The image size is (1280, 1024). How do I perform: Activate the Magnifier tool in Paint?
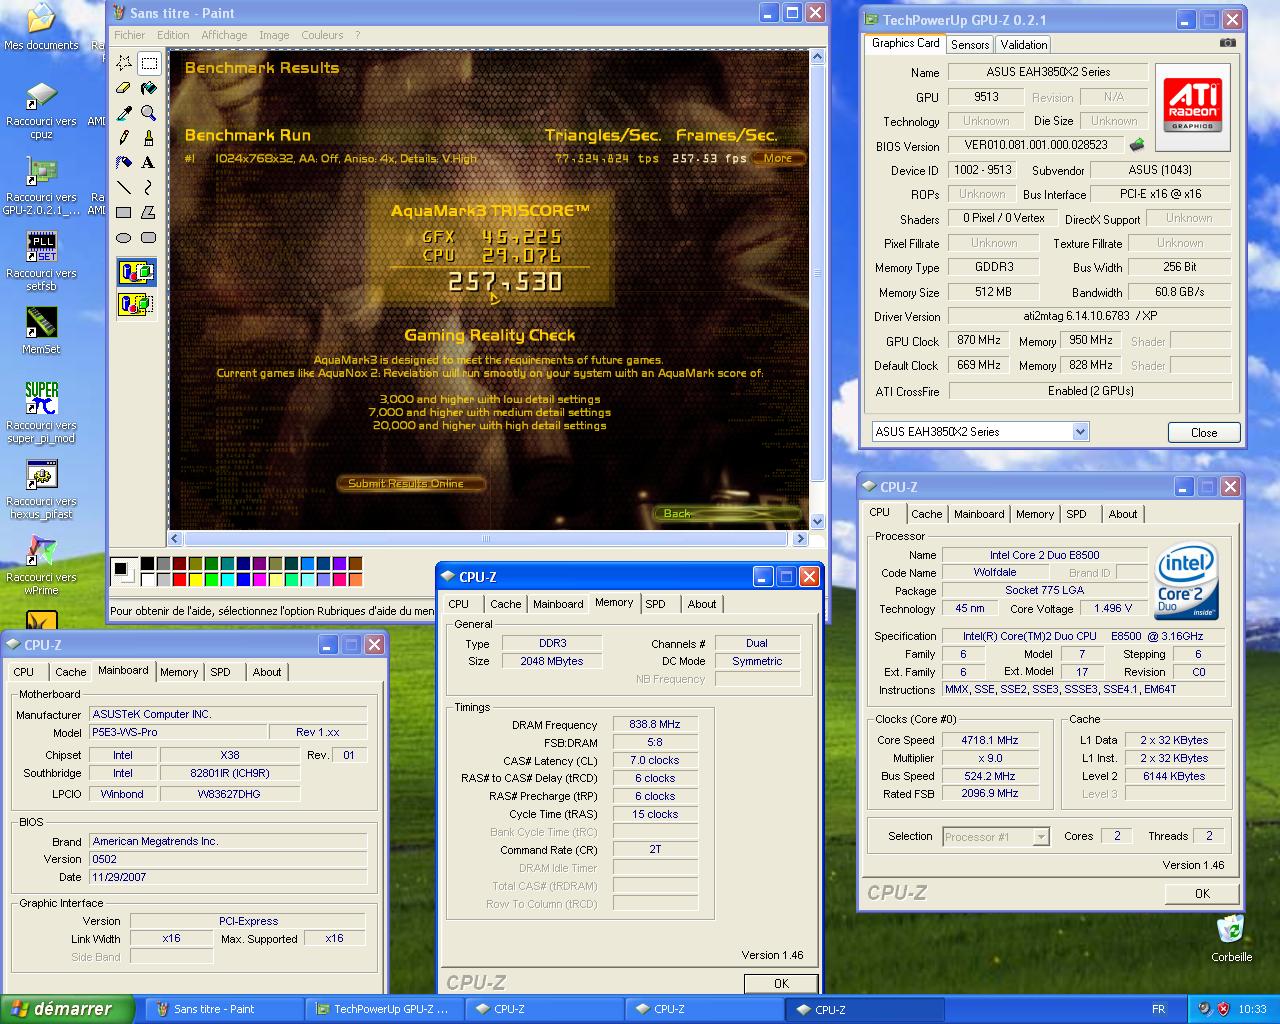[x=149, y=113]
